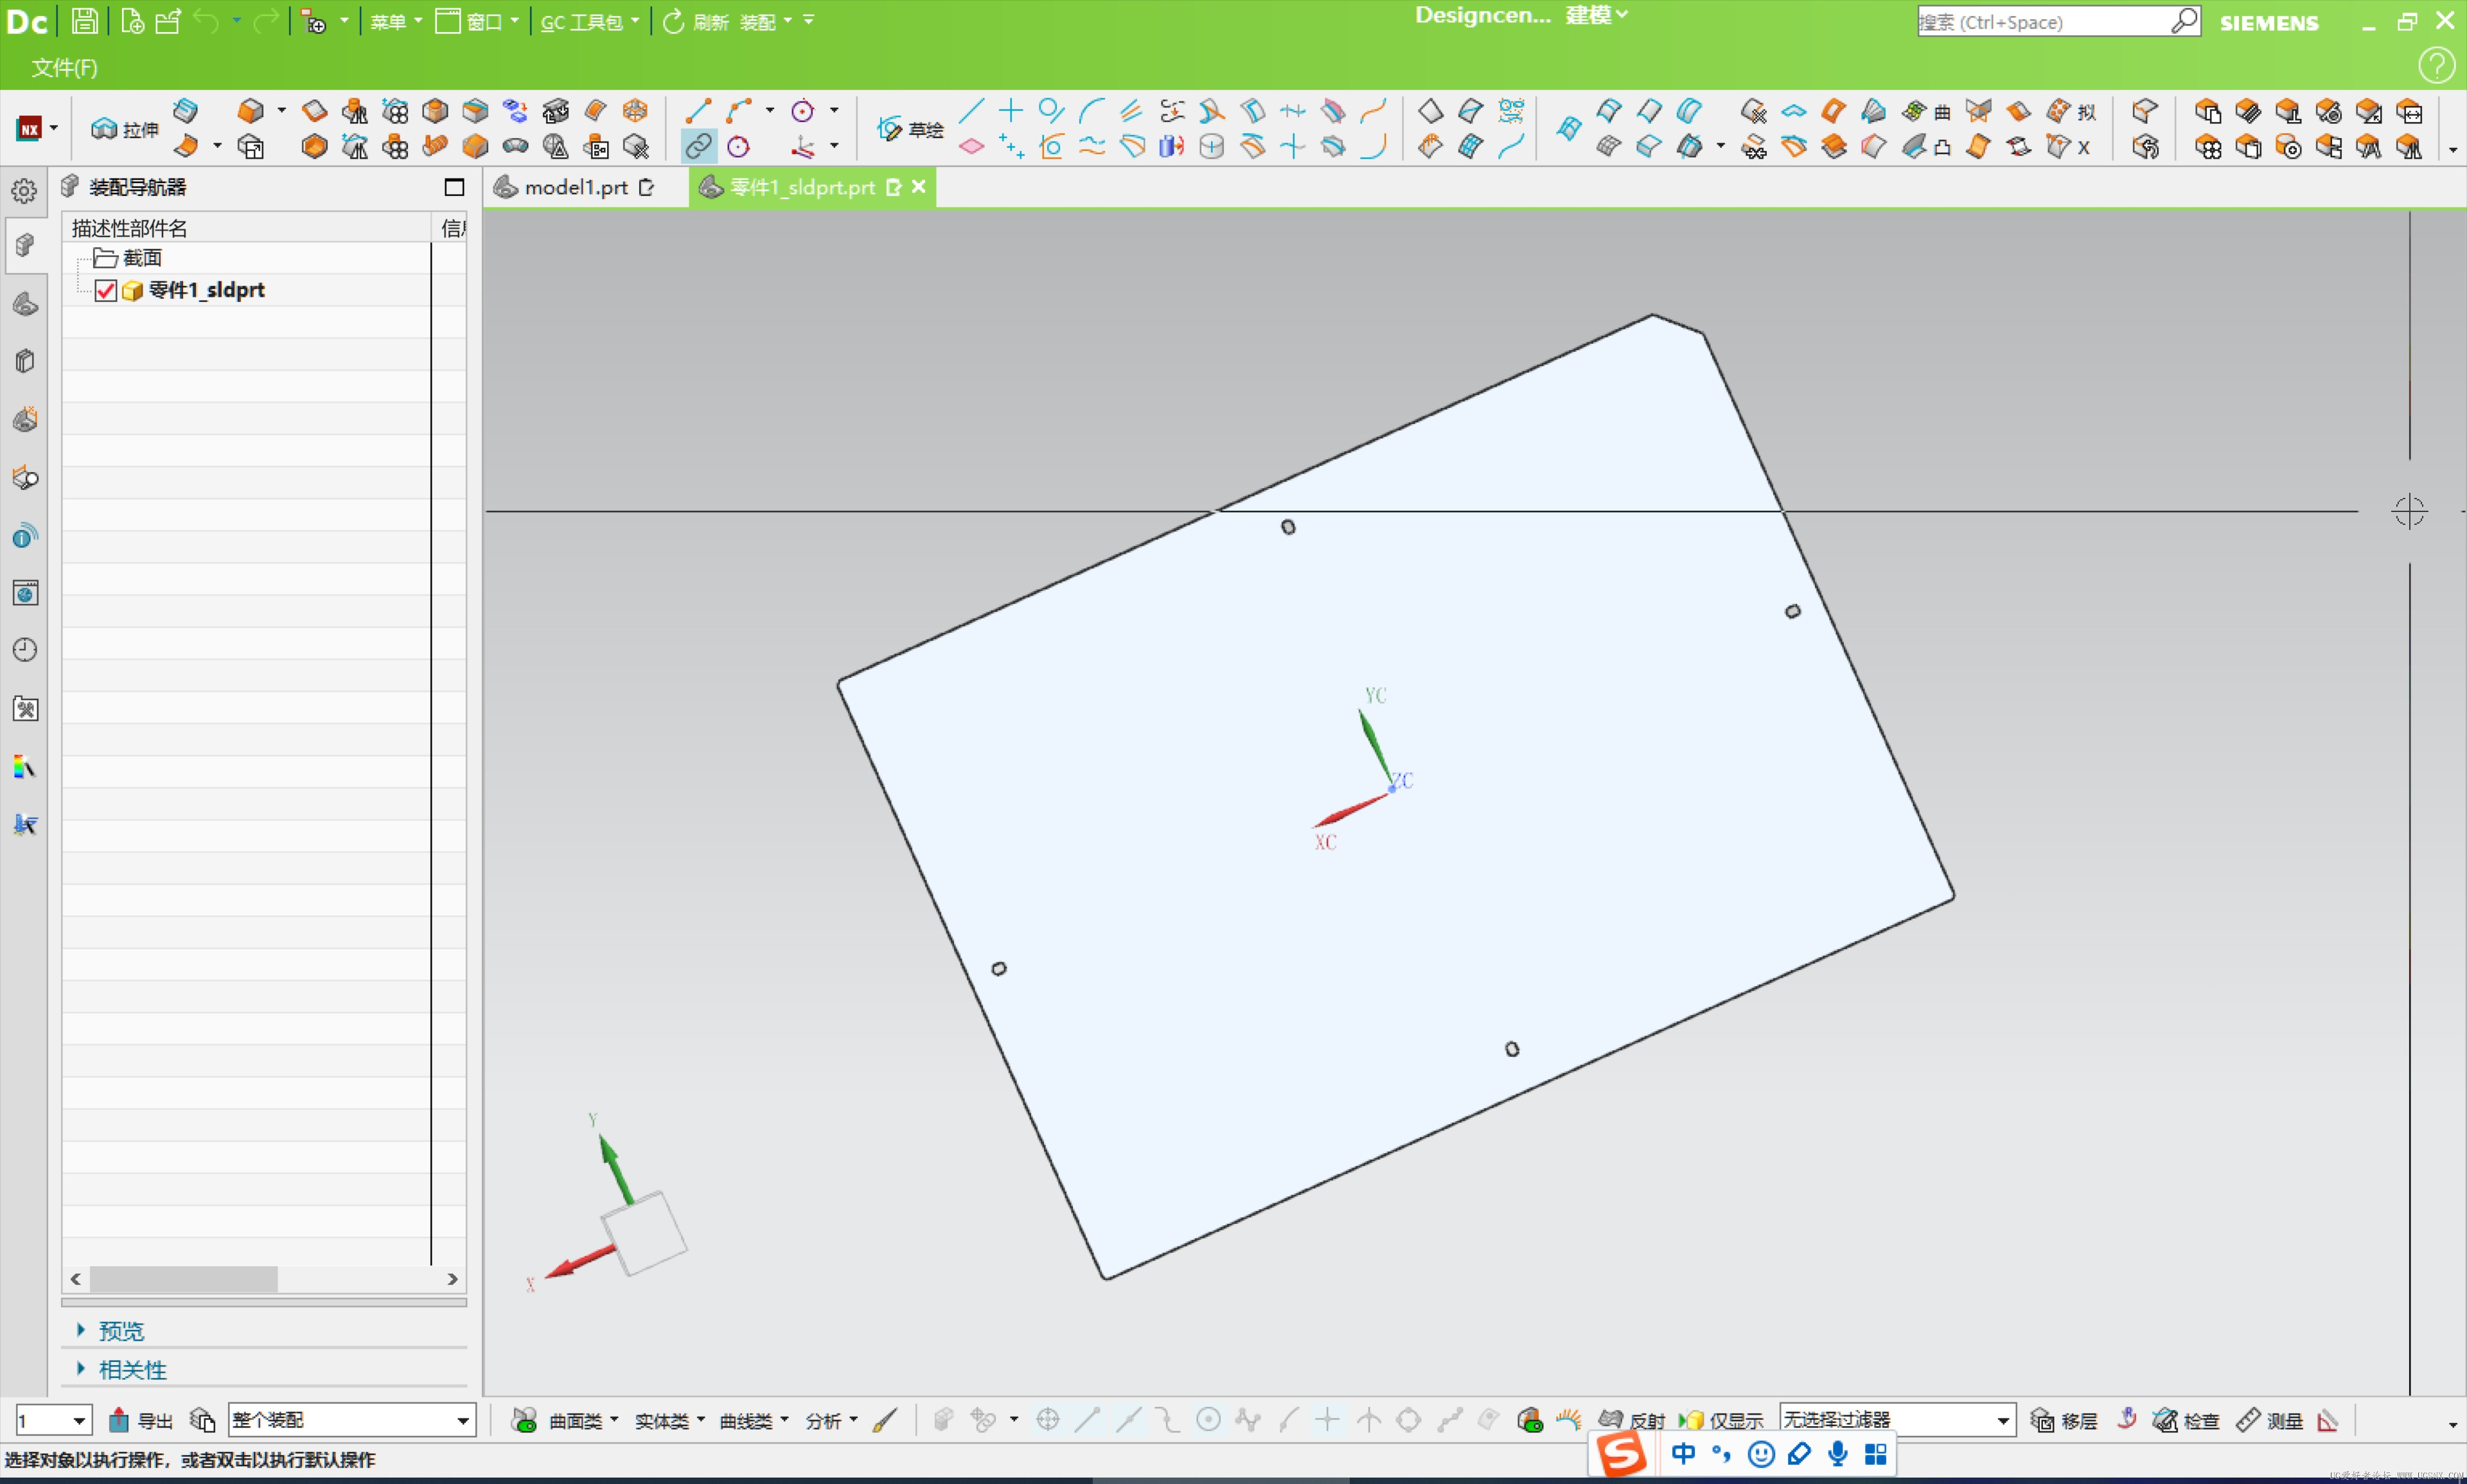Open the 菜单 menu
This screenshot has width=2467, height=1484.
pos(395,21)
